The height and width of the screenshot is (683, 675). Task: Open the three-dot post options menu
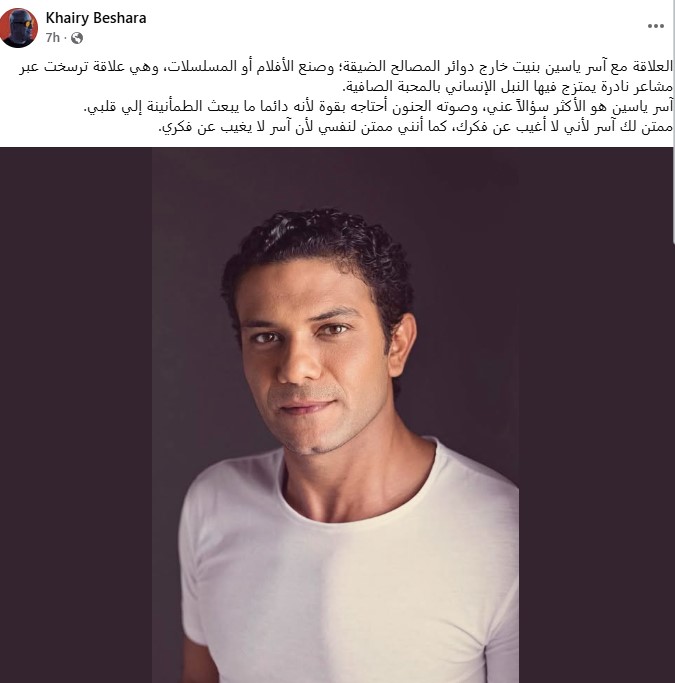[x=655, y=26]
